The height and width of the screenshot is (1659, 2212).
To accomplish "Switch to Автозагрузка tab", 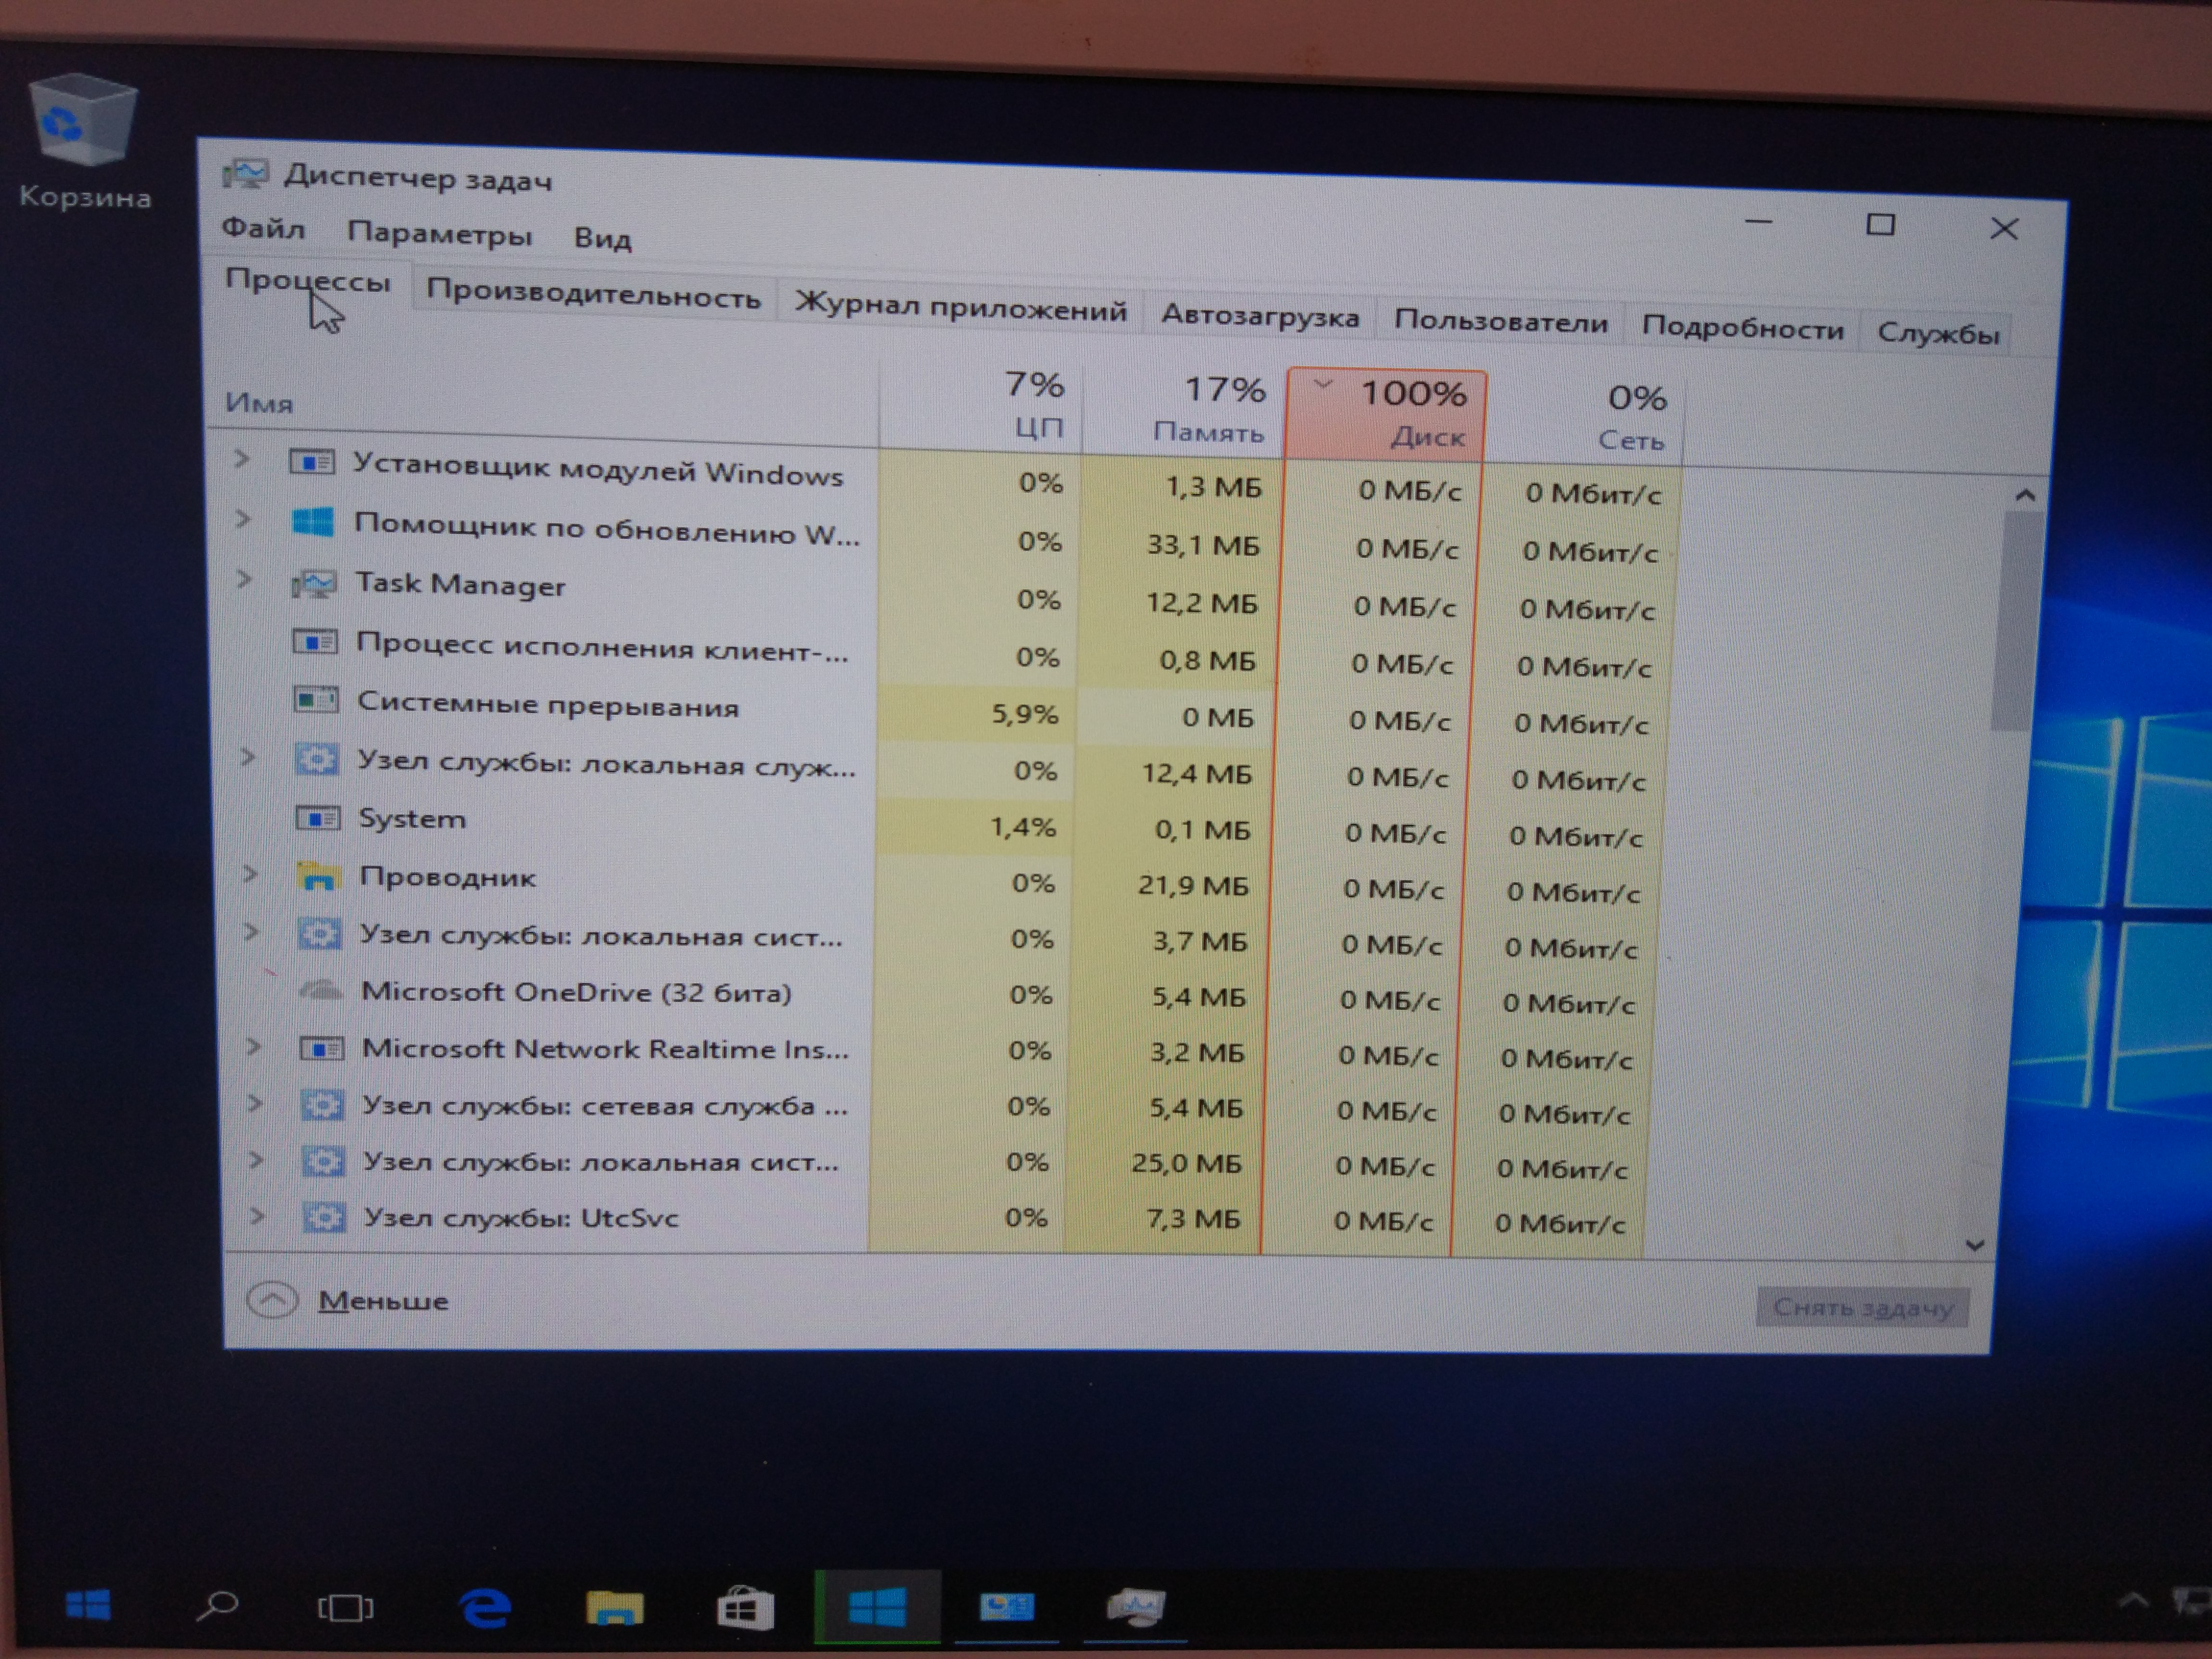I will pos(1260,316).
